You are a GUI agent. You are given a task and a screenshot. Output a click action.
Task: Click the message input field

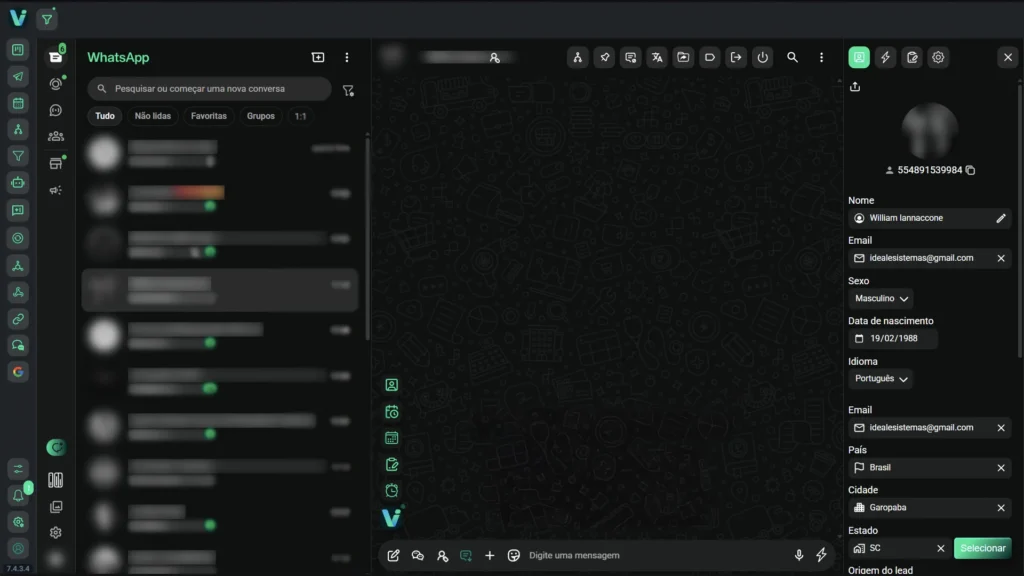pyautogui.click(x=650, y=555)
